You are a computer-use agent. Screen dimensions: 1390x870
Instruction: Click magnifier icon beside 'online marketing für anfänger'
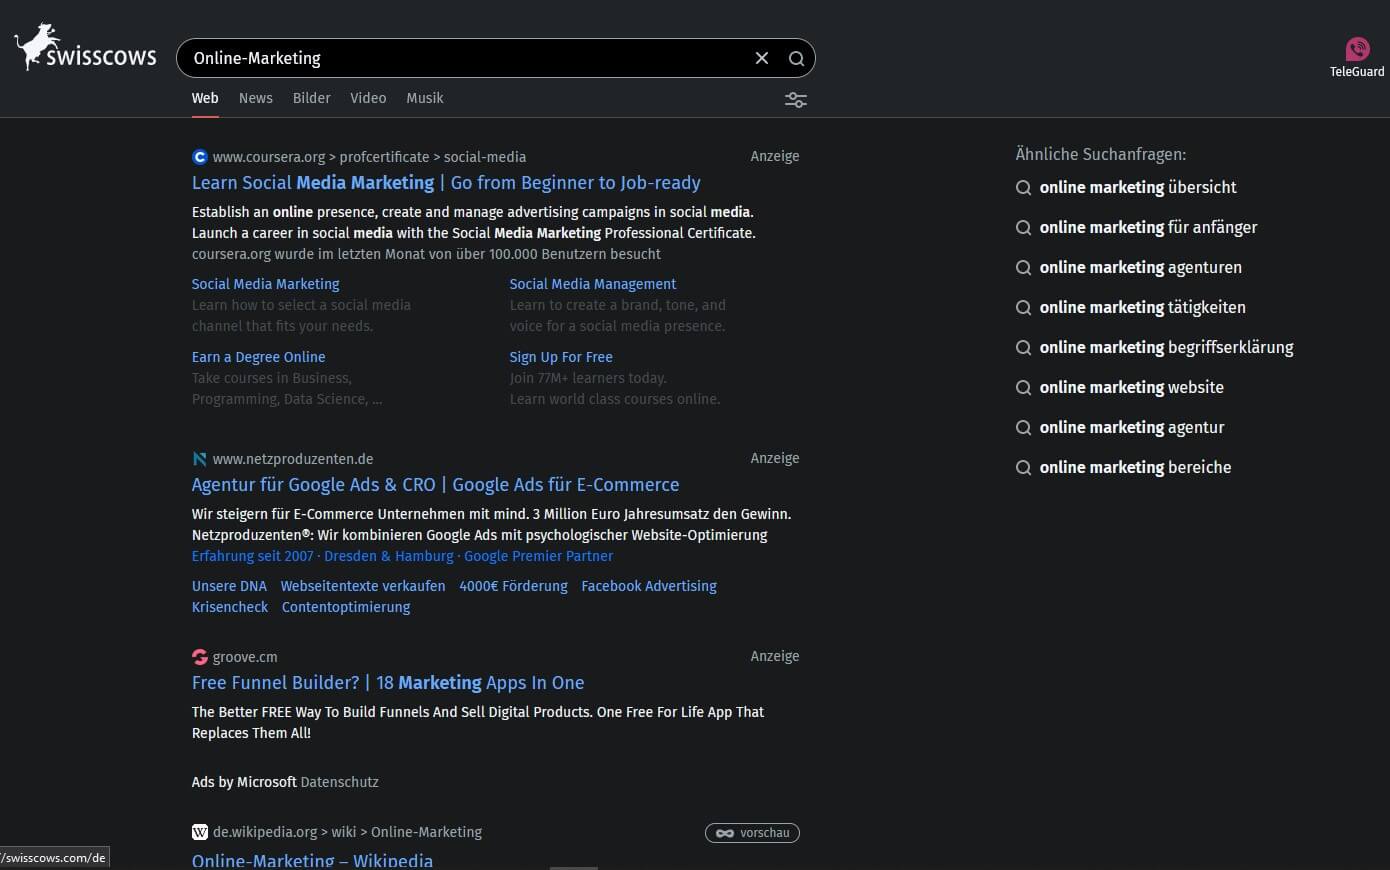click(x=1023, y=228)
